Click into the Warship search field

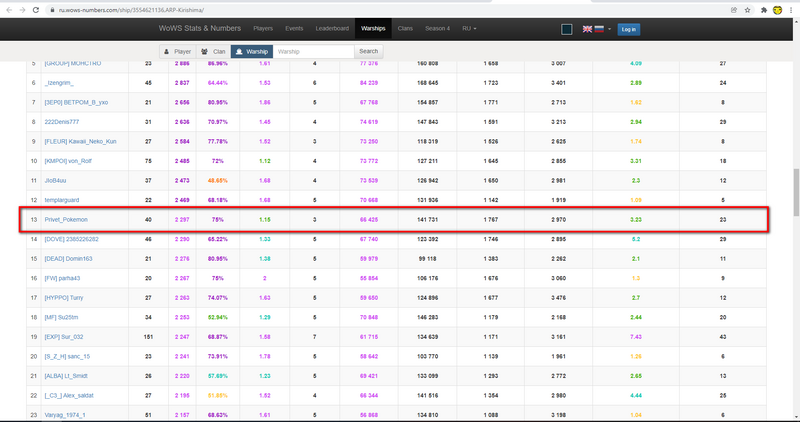click(x=314, y=51)
